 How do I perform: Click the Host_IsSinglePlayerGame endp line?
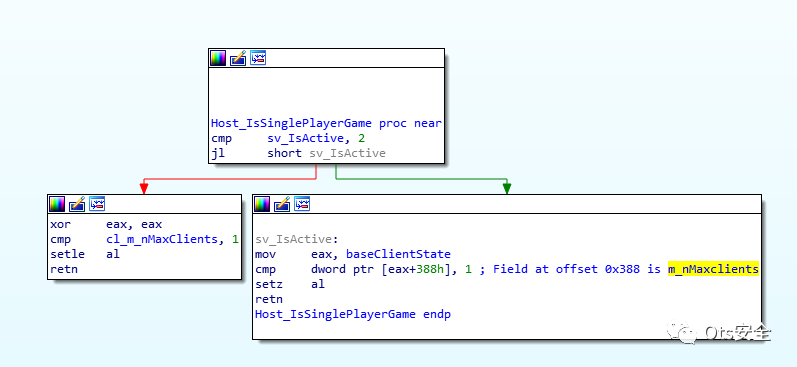coord(353,314)
